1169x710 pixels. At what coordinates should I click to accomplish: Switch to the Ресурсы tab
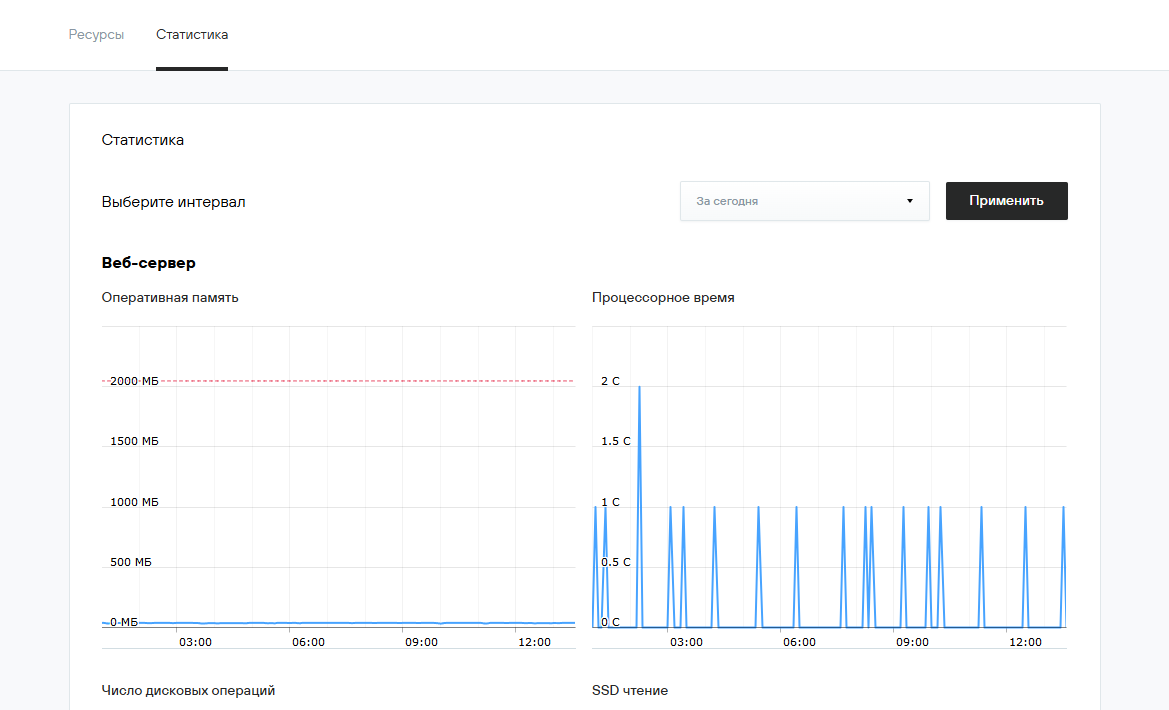(x=96, y=35)
